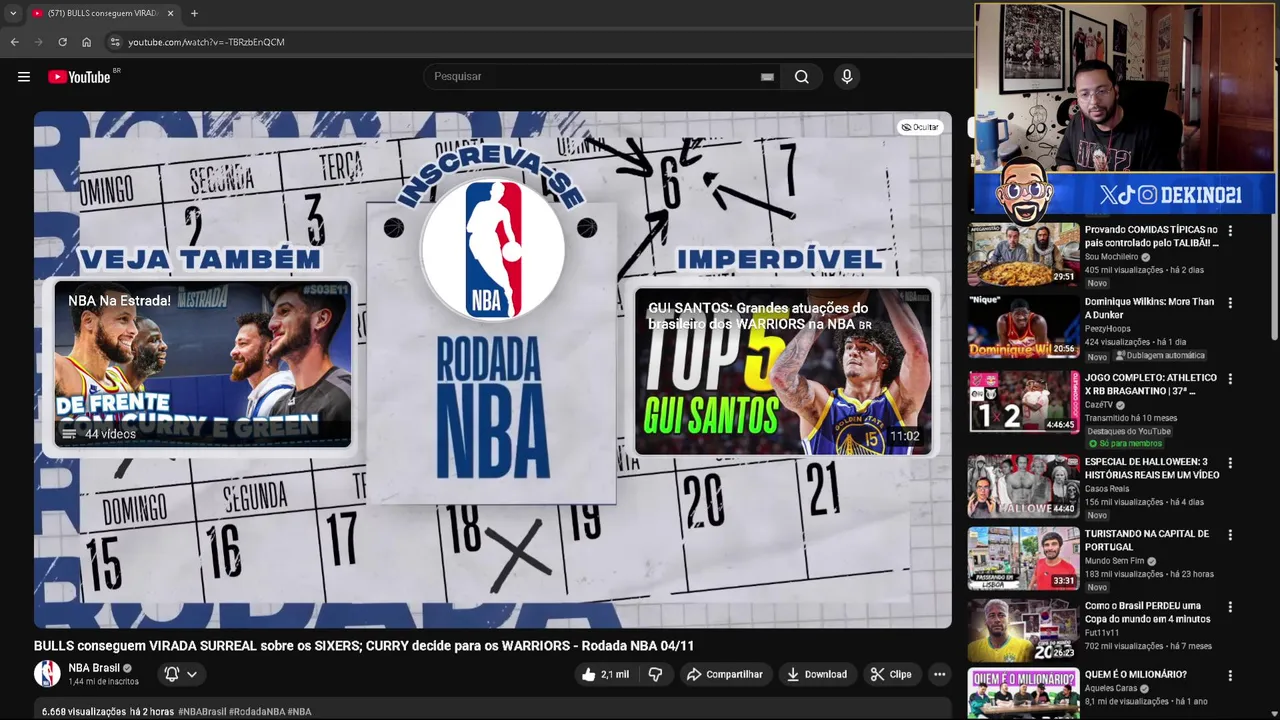Open QUEM É O MILIONÁRIO video thumbnail
Screen dimensions: 1280x720
(1024, 694)
